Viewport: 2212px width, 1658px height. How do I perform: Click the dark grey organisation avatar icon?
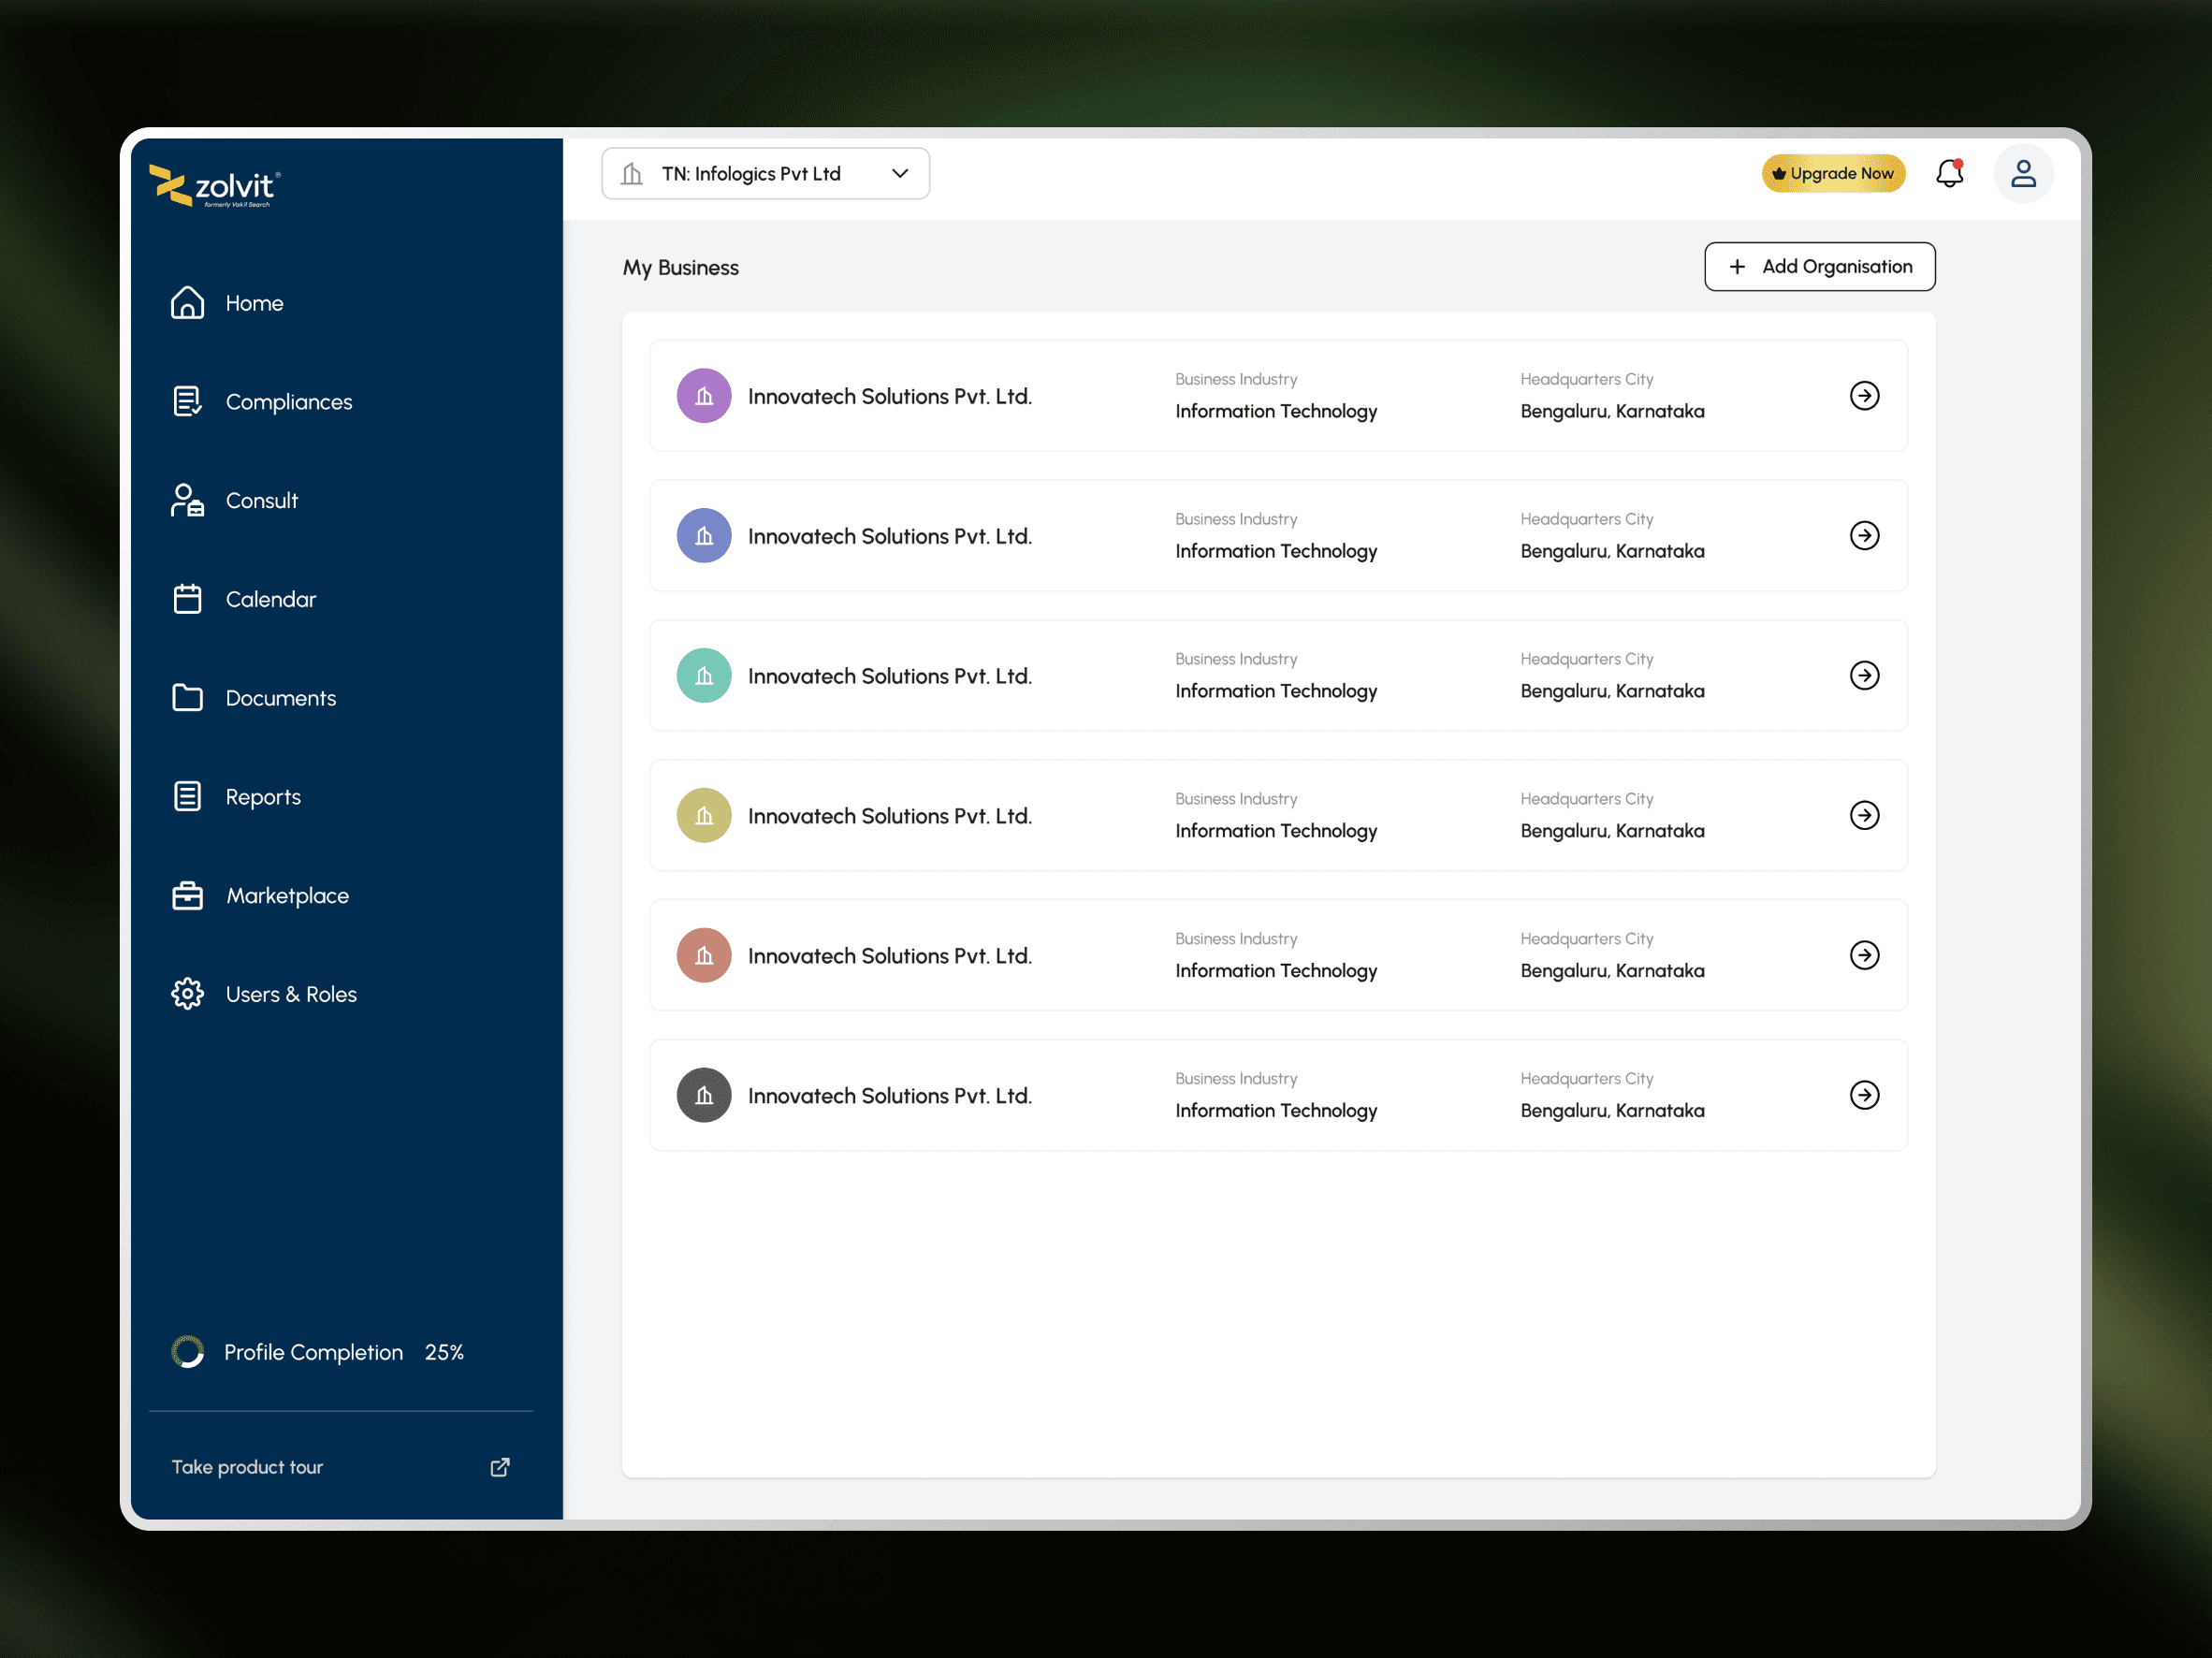point(704,1095)
